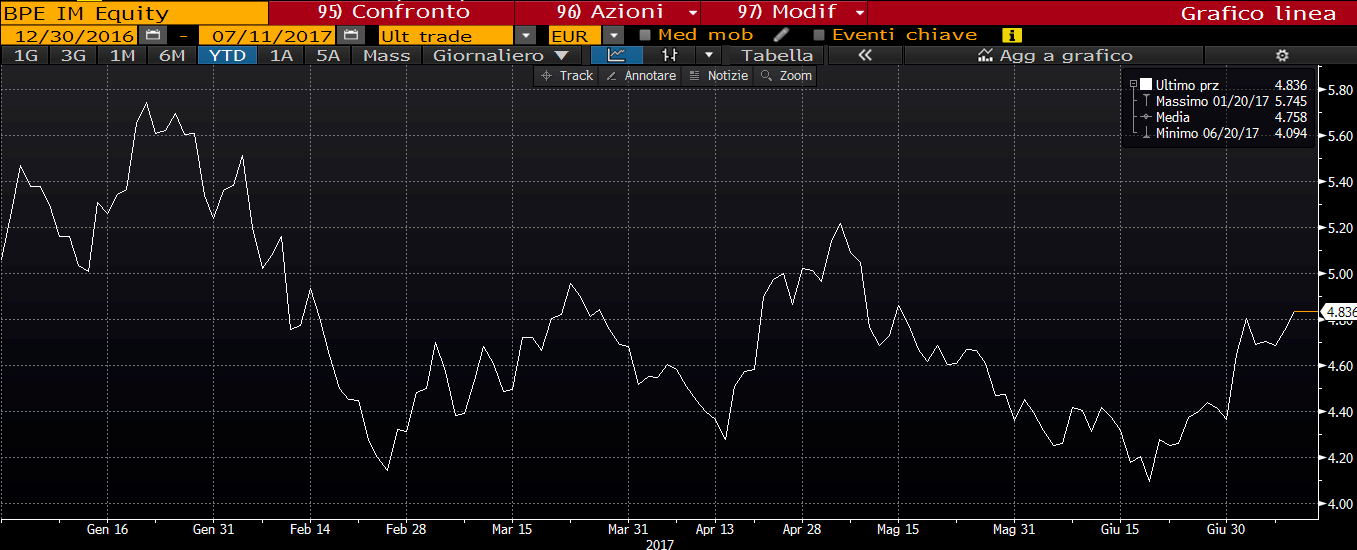This screenshot has height=550, width=1357.
Task: Activate the Track crosshair tool
Action: tap(567, 76)
